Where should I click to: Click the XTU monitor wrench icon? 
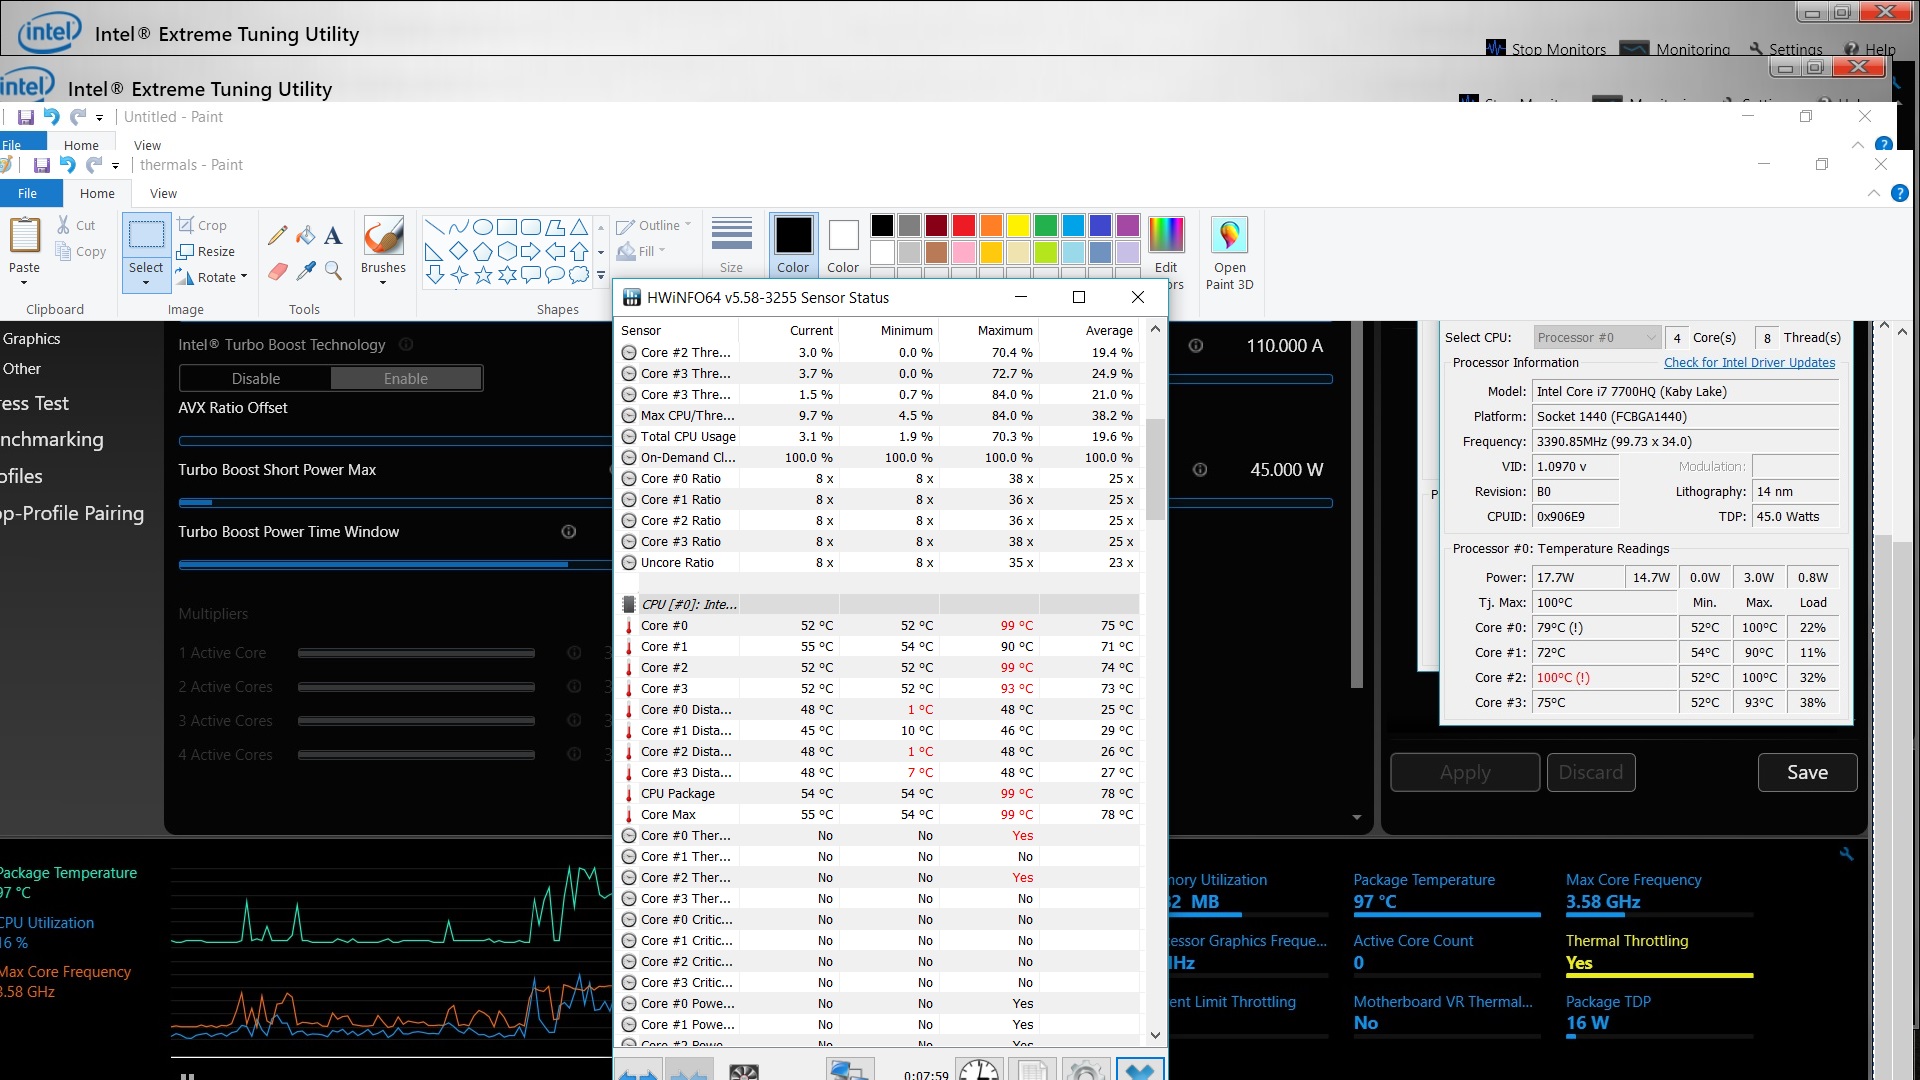tap(1846, 854)
